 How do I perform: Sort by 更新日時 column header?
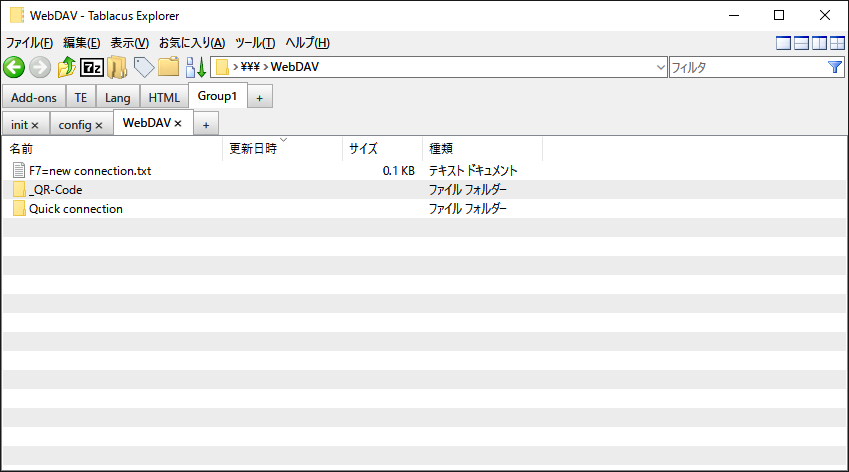(283, 148)
